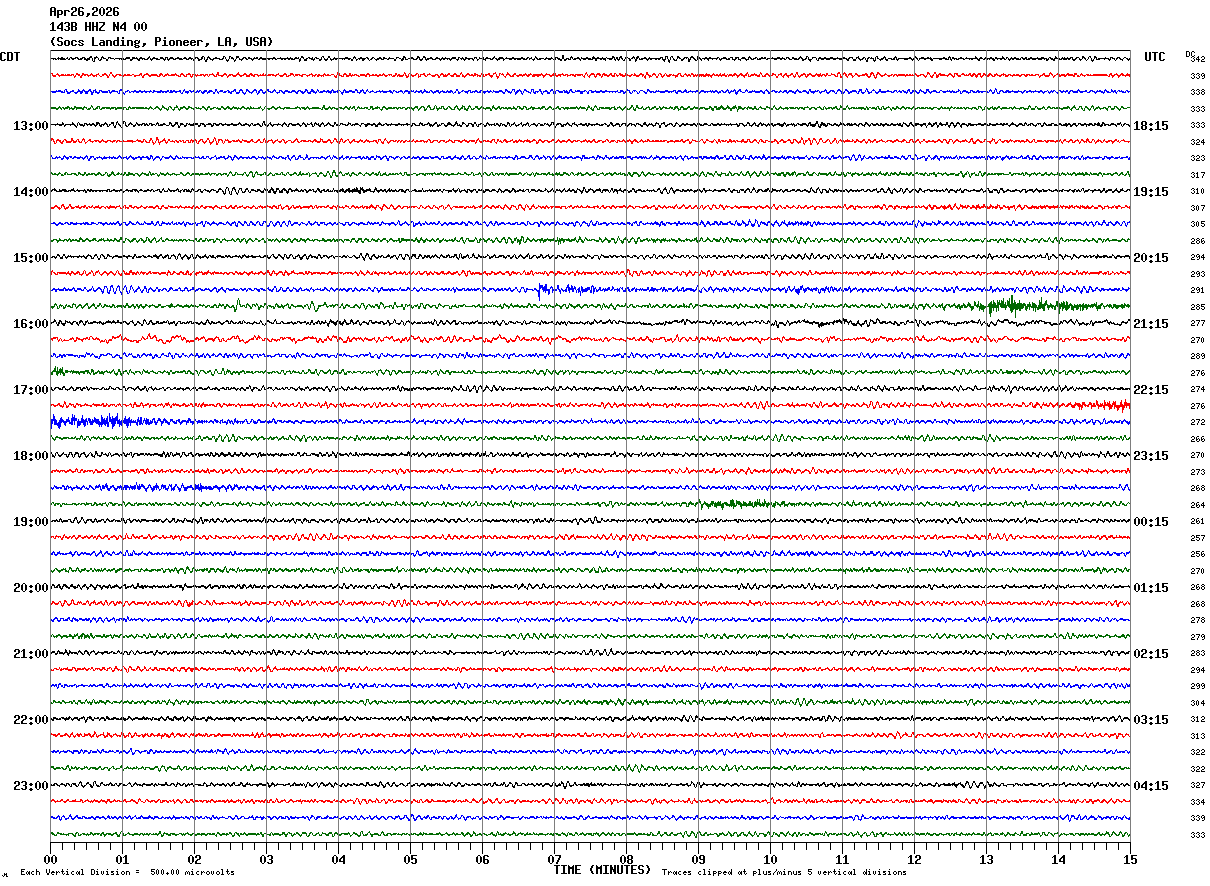
Task: Select the 23:00 CDT time marker
Action: 30,786
